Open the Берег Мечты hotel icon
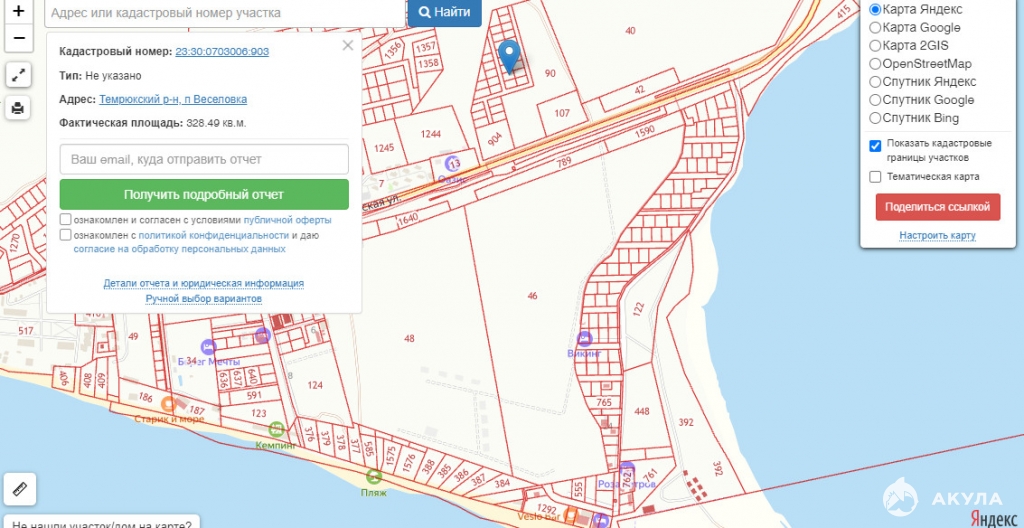Screen dimensions: 1024x528 tap(209, 346)
